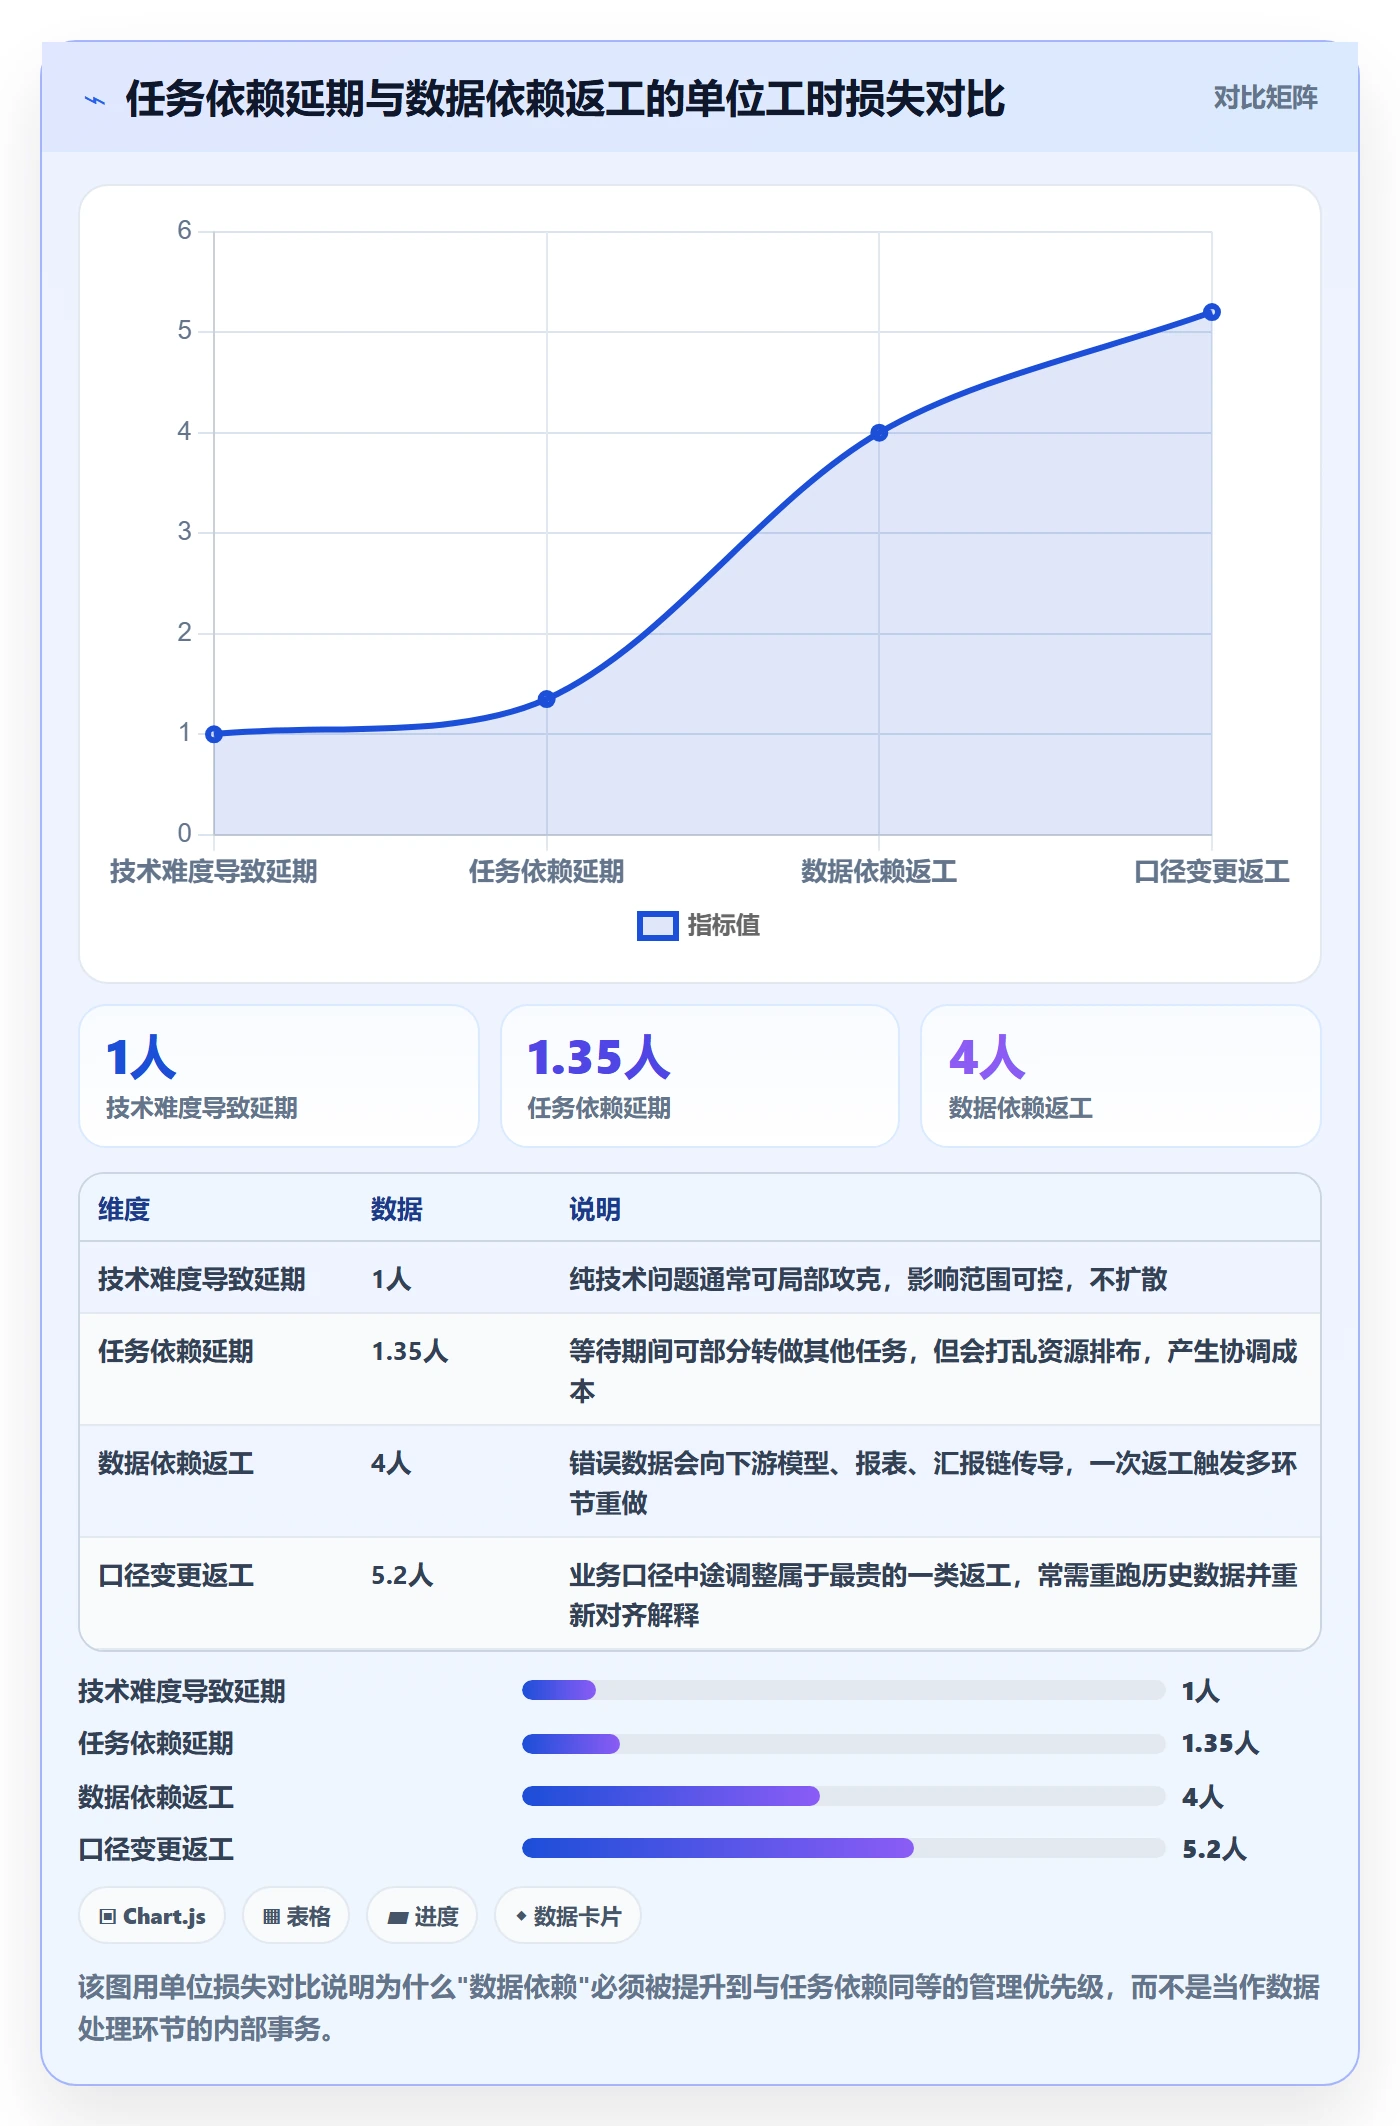Click the data point for 任务依赖延期
The width and height of the screenshot is (1400, 2126).
pyautogui.click(x=546, y=699)
